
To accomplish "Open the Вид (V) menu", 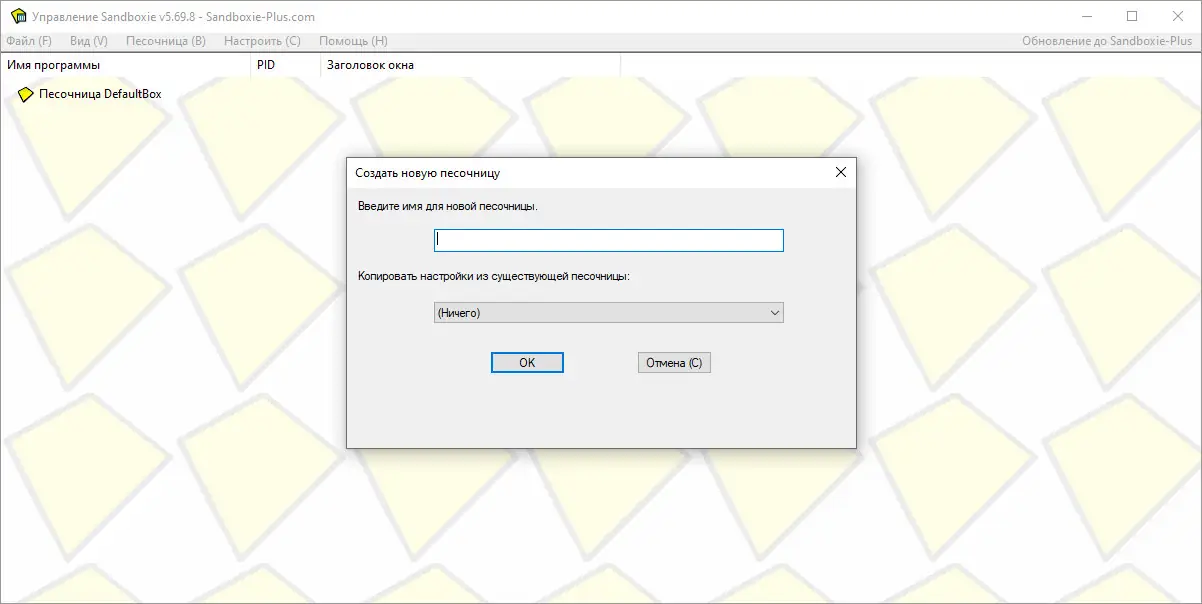I will 89,41.
